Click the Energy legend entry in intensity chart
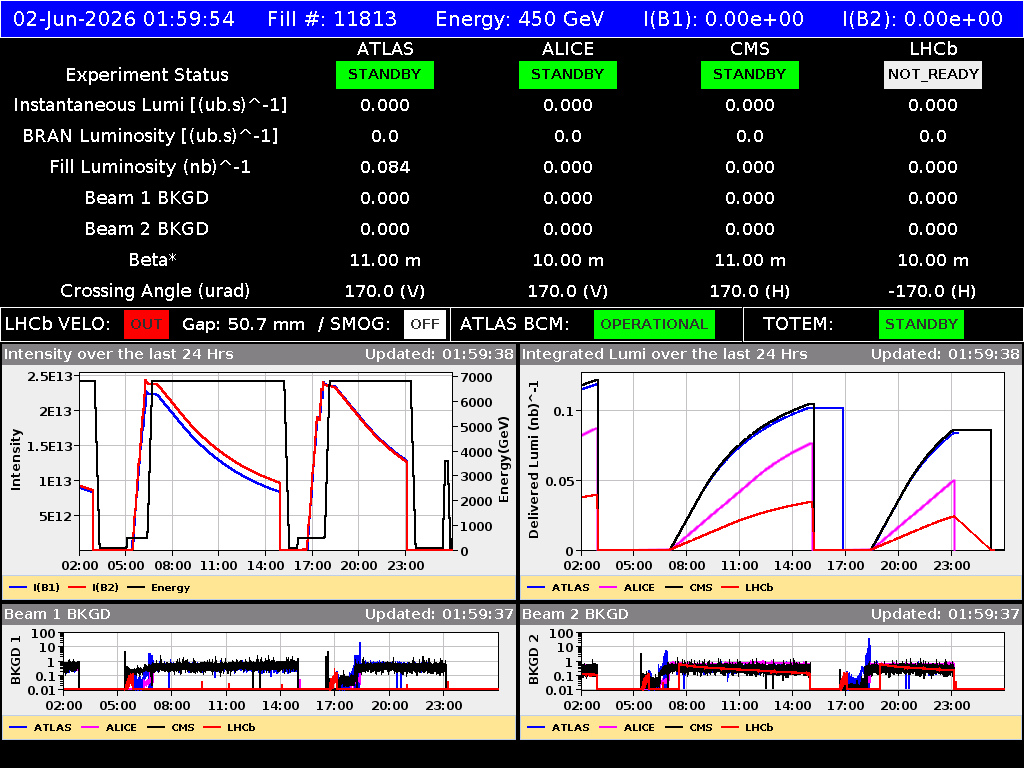 click(159, 588)
